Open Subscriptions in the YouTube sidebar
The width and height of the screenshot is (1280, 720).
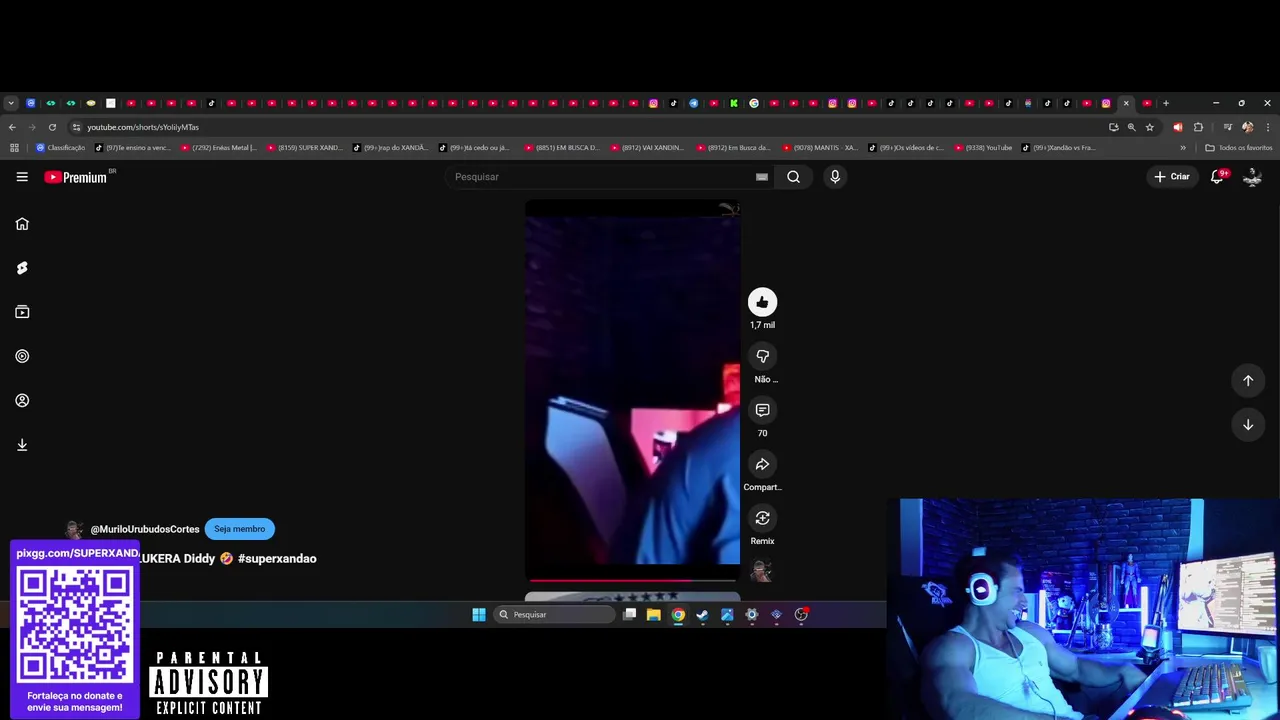[x=22, y=312]
